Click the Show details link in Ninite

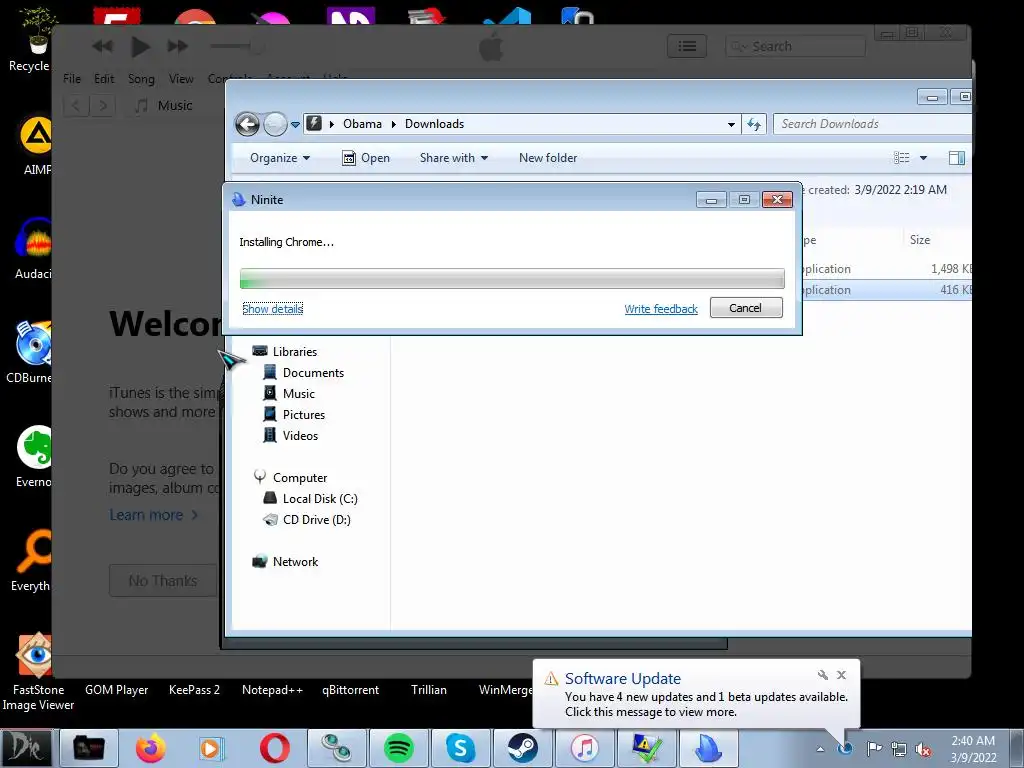(x=272, y=308)
